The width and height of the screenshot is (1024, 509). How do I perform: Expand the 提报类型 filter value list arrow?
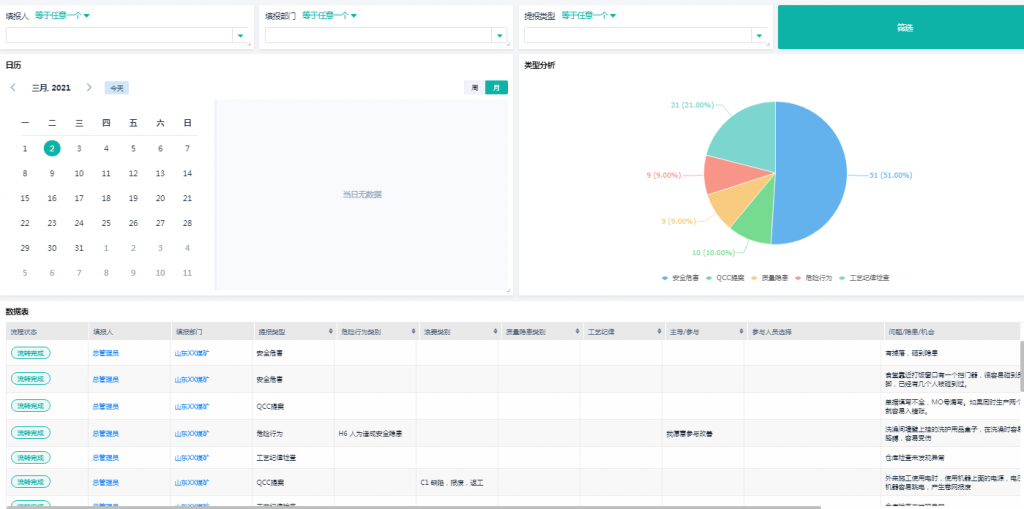760,36
